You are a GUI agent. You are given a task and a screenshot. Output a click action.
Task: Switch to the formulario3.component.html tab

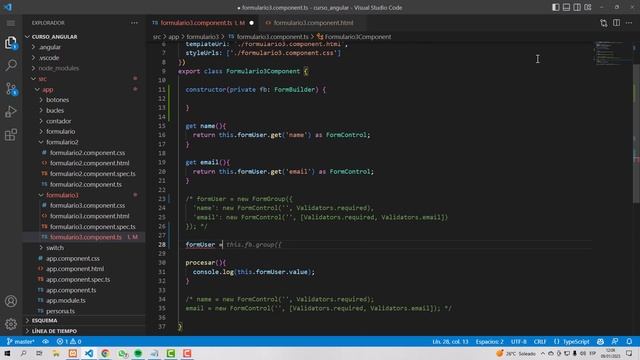pyautogui.click(x=313, y=23)
